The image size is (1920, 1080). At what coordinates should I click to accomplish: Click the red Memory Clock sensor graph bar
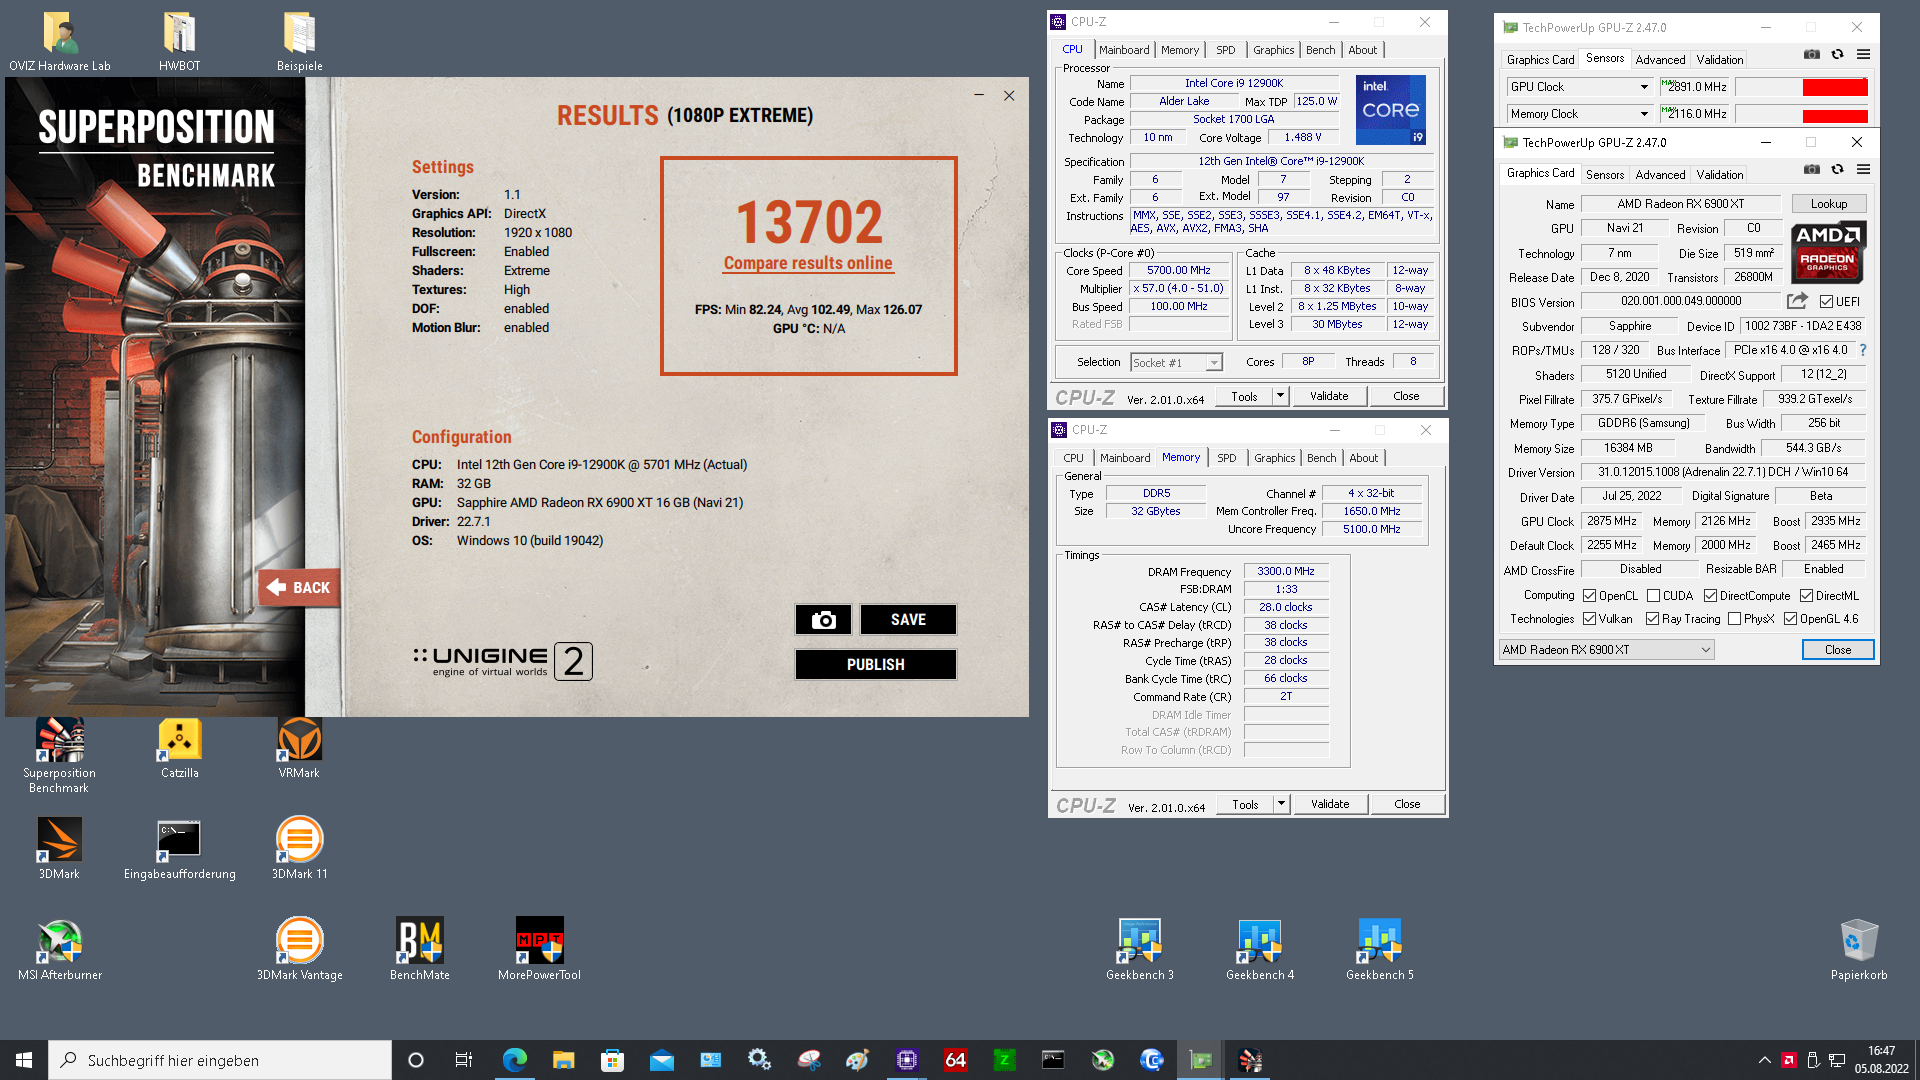(x=1834, y=114)
